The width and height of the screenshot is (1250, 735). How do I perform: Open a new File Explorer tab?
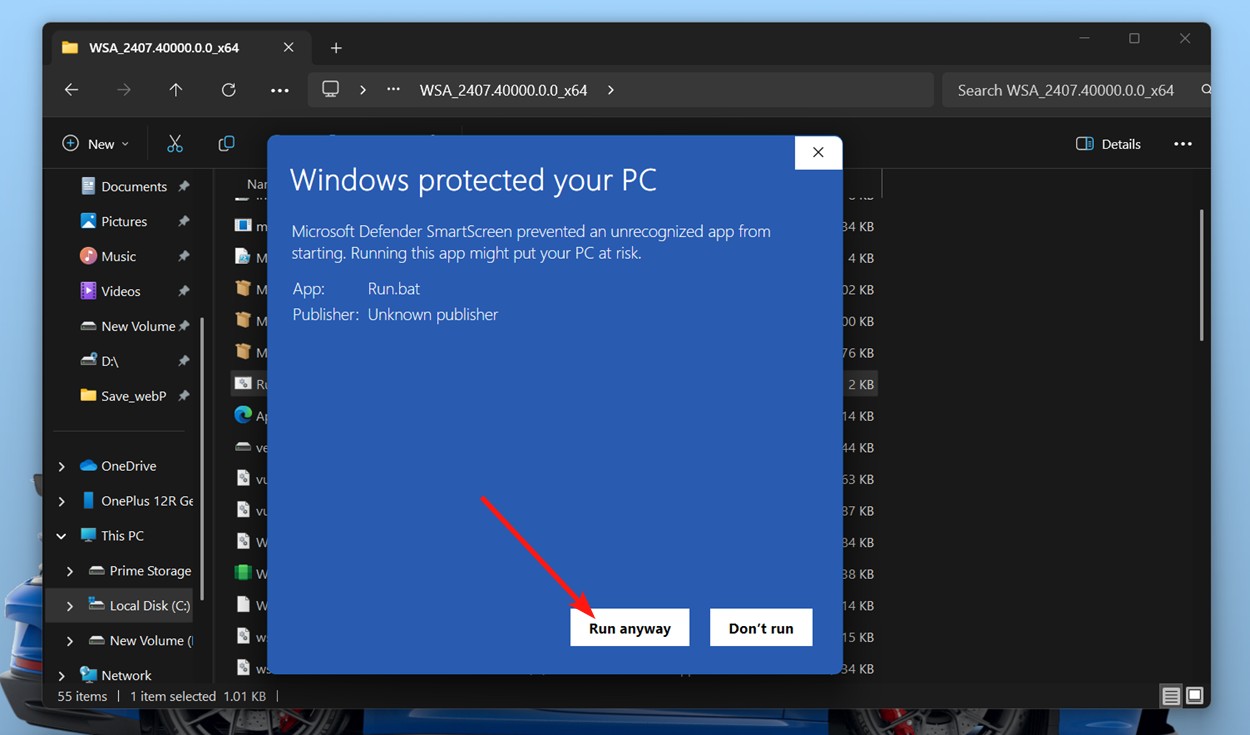336,47
